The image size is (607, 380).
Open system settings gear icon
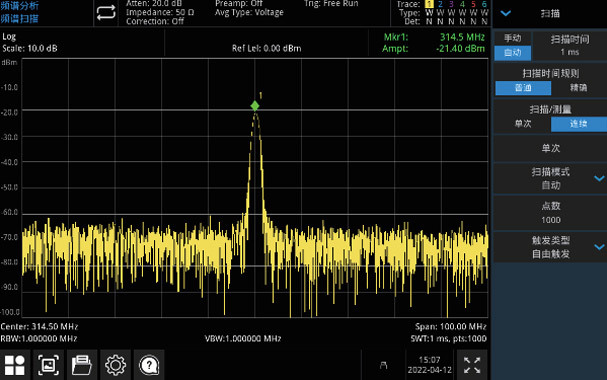point(115,365)
